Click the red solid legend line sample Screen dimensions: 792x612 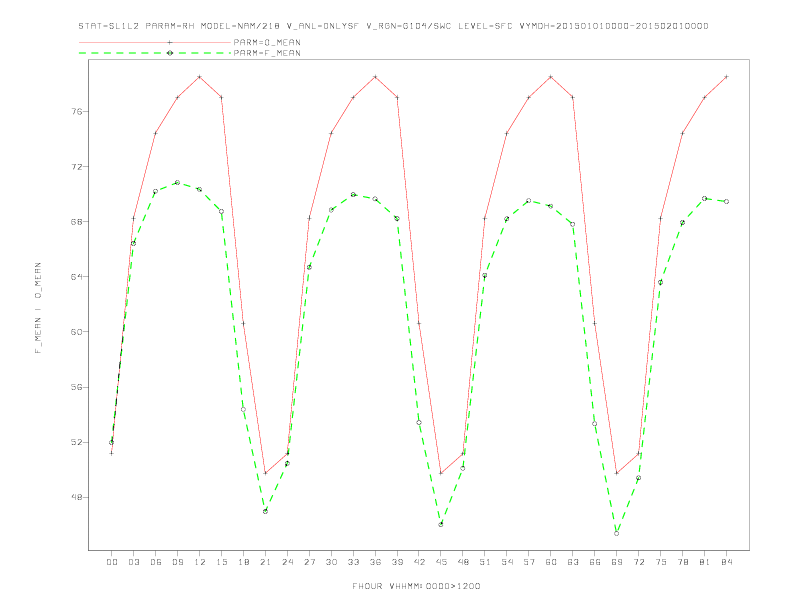(155, 42)
